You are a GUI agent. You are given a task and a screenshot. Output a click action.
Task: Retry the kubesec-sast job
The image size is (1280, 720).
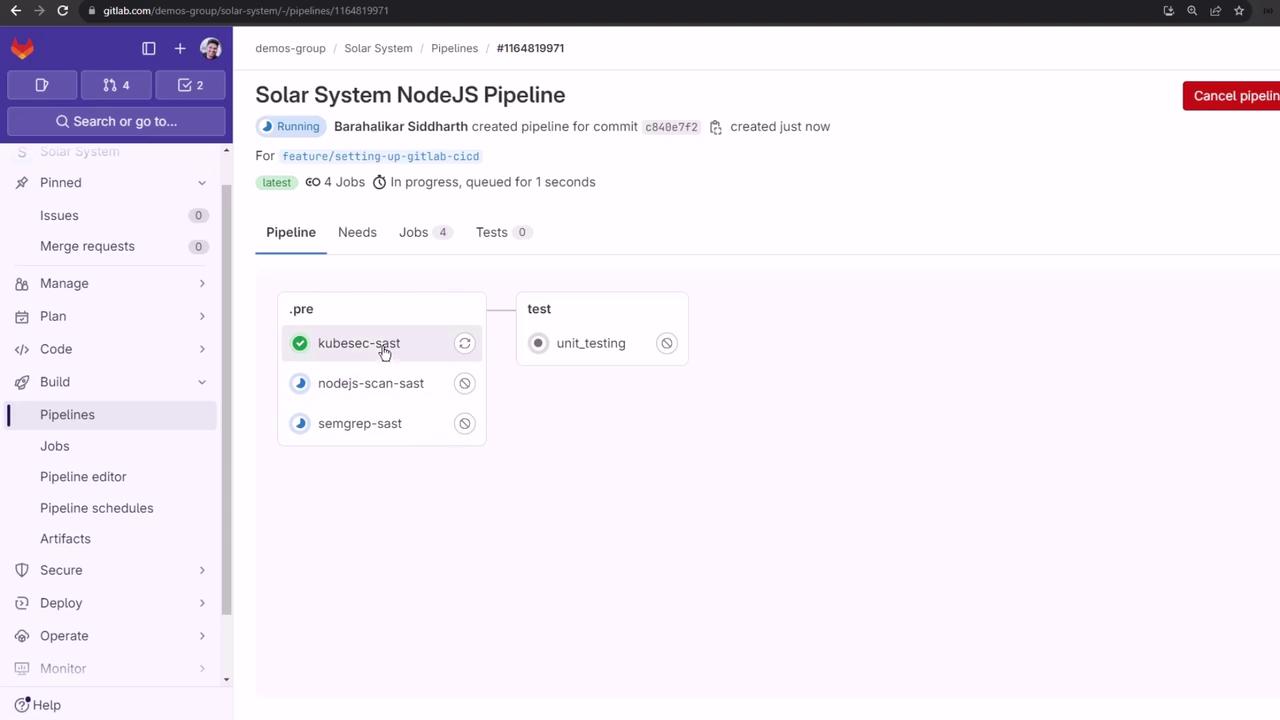[465, 343]
